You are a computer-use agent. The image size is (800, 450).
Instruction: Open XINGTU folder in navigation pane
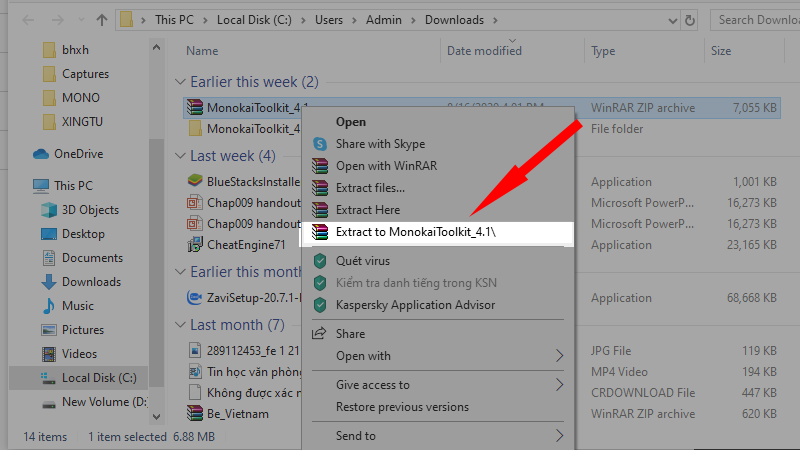pos(82,122)
